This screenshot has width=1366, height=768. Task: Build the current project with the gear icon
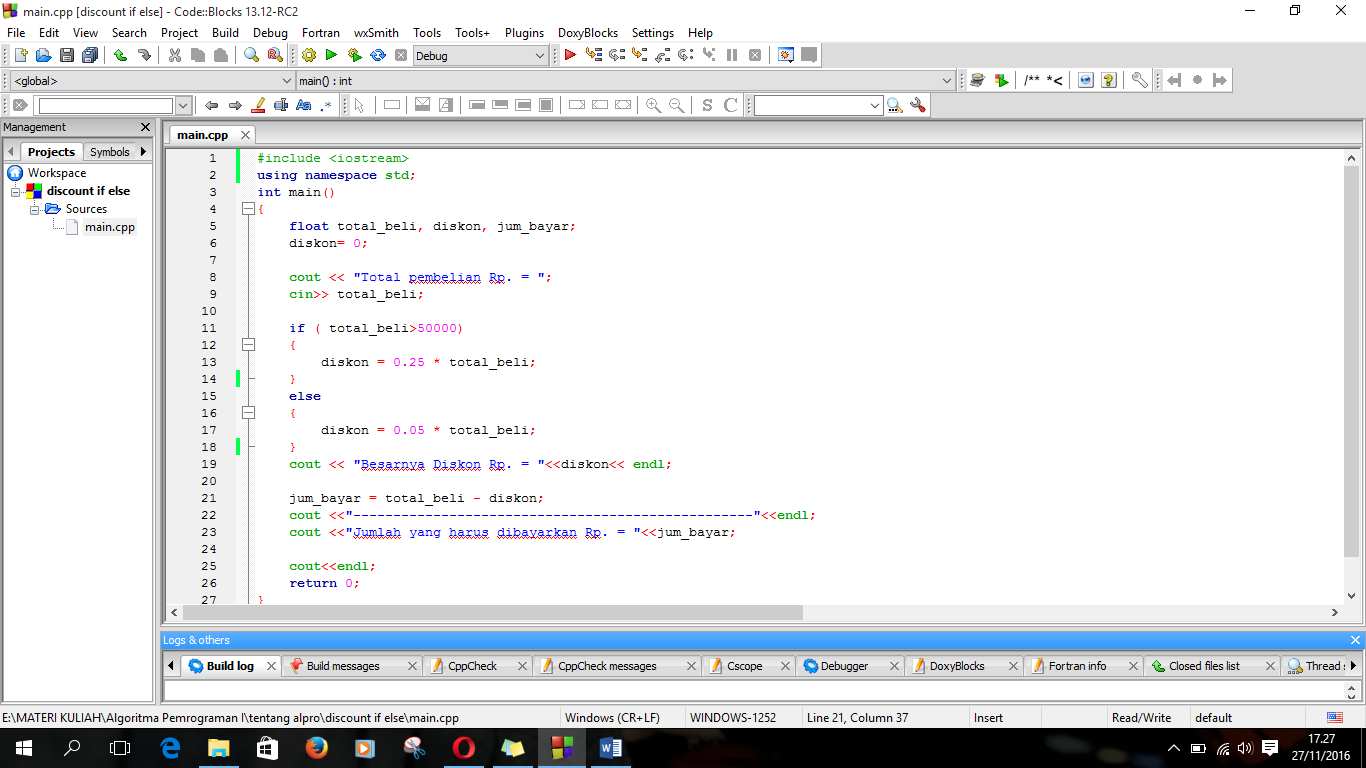tap(310, 55)
